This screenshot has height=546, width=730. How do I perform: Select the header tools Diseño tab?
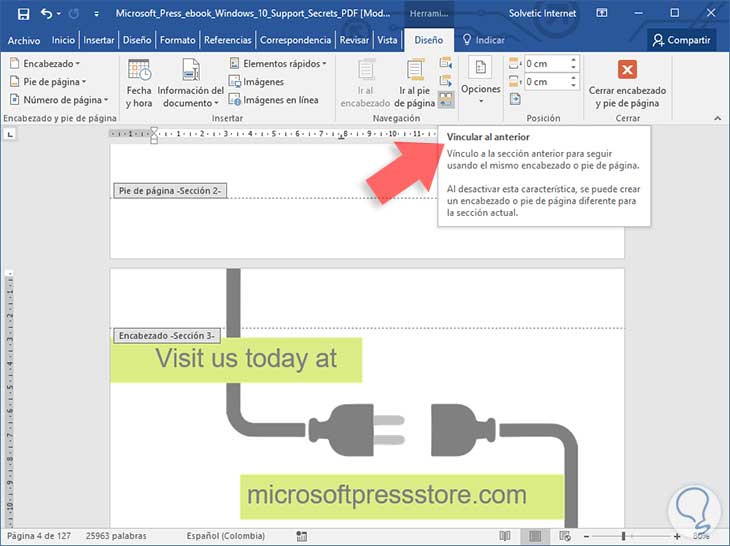[429, 40]
